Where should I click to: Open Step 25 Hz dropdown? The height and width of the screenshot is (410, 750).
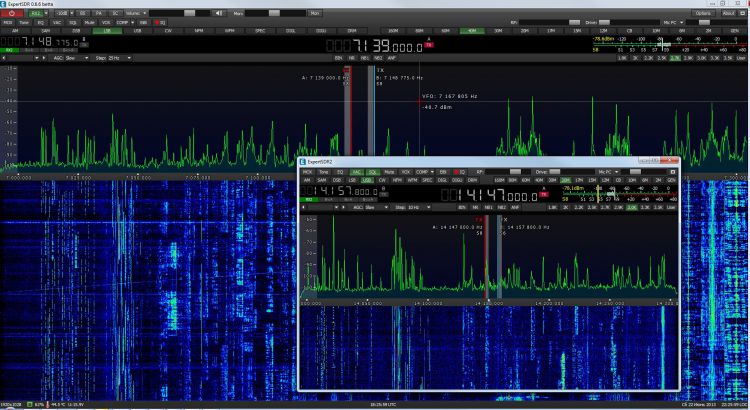129,58
